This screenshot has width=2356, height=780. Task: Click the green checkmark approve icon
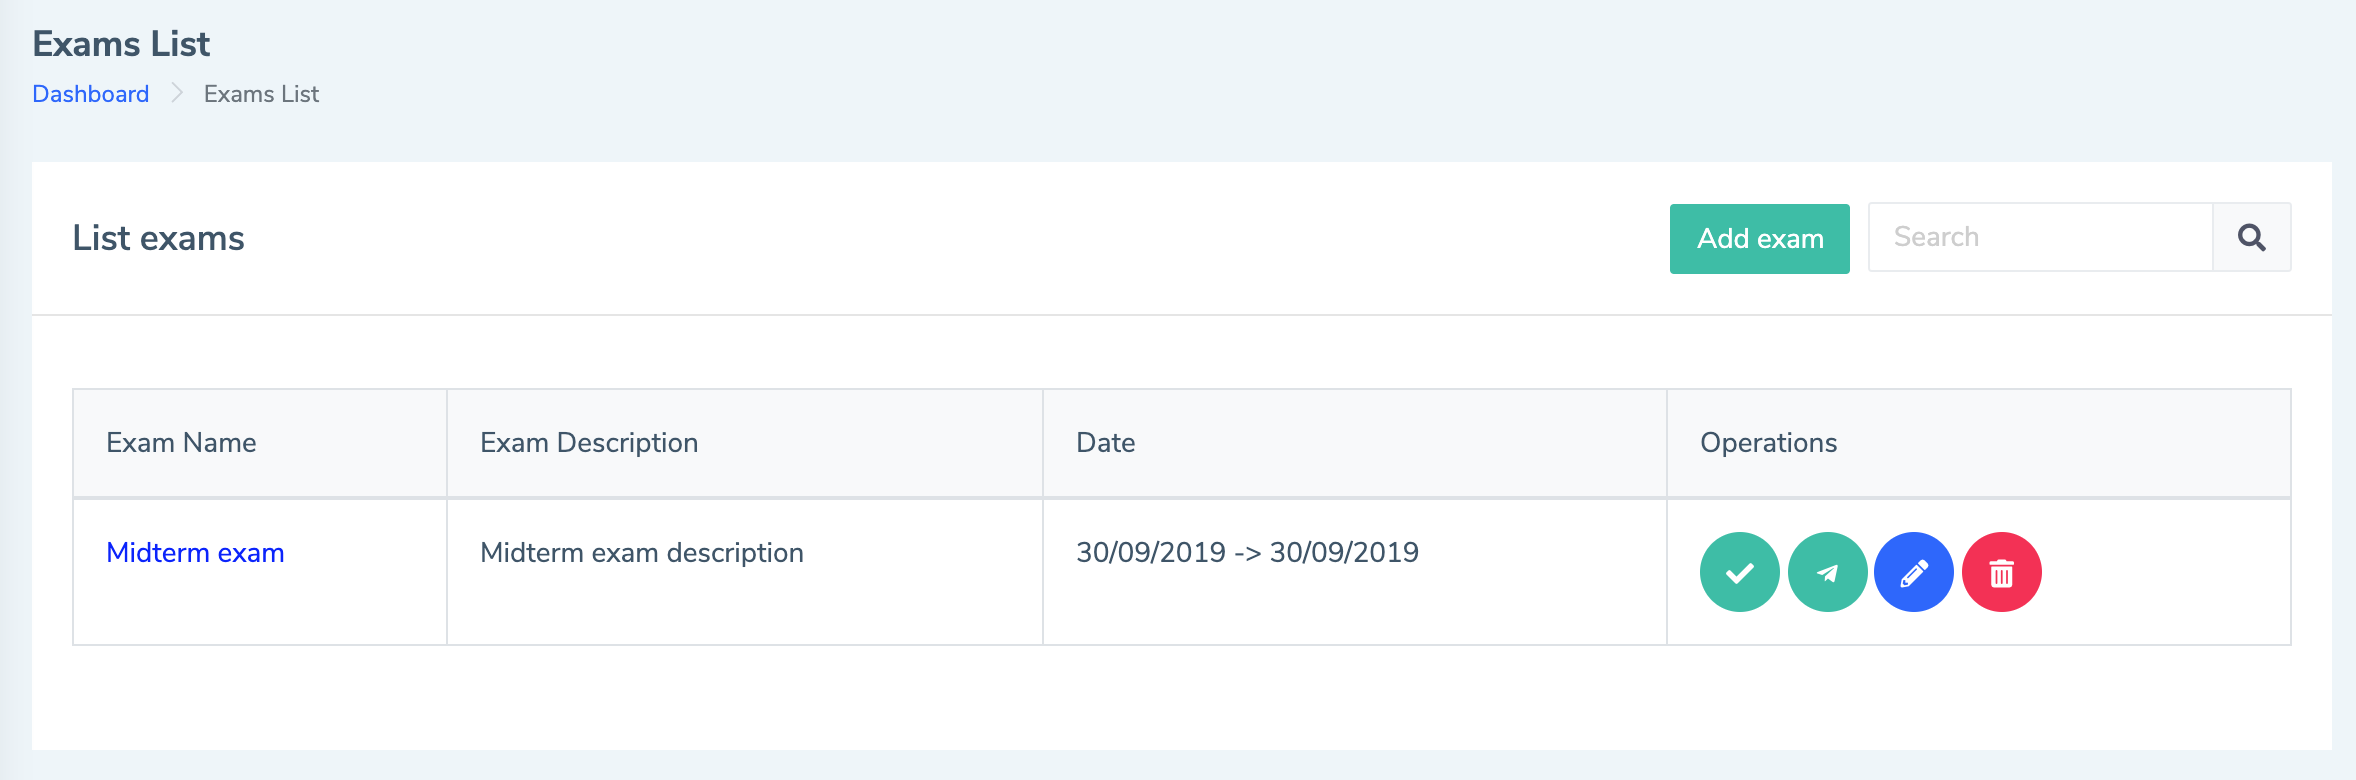[x=1739, y=572]
